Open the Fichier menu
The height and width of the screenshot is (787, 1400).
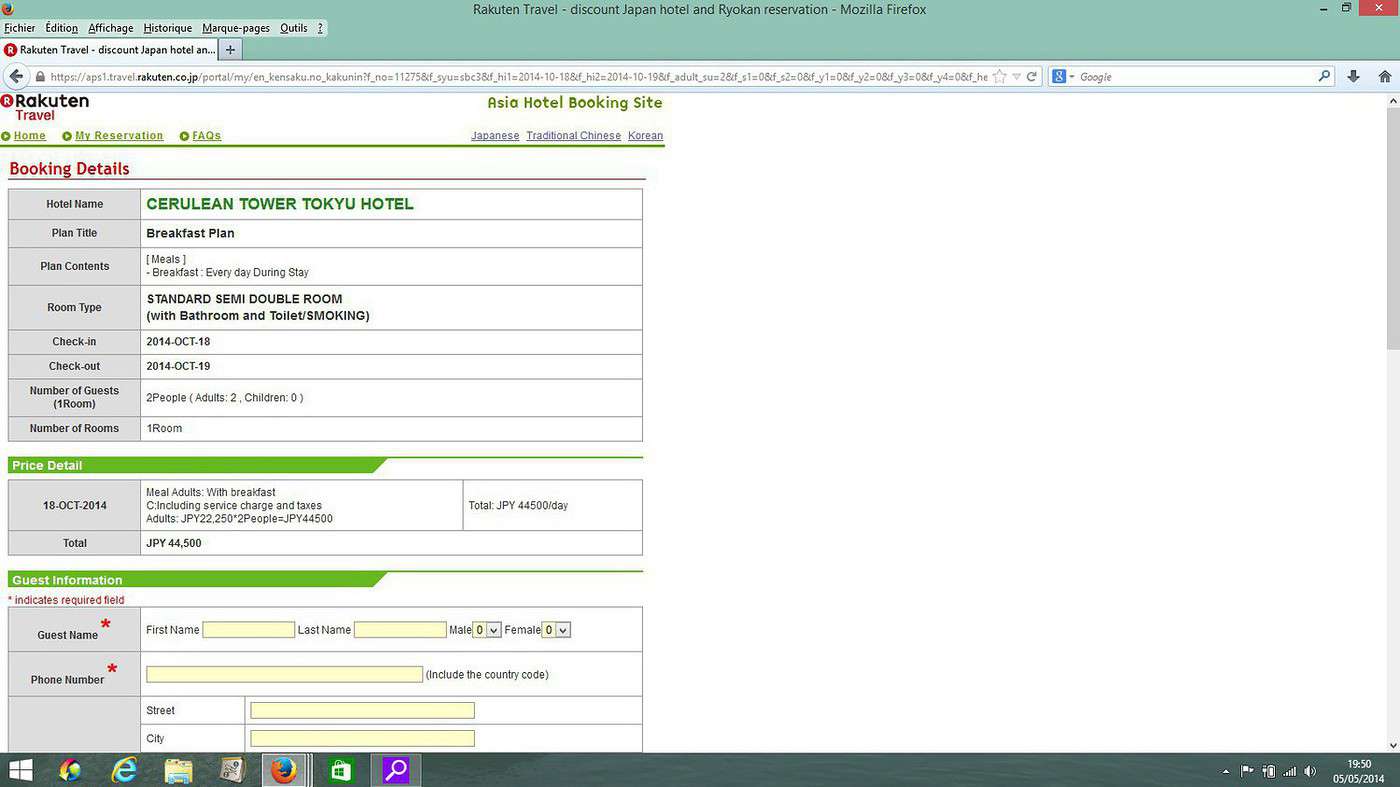point(20,28)
